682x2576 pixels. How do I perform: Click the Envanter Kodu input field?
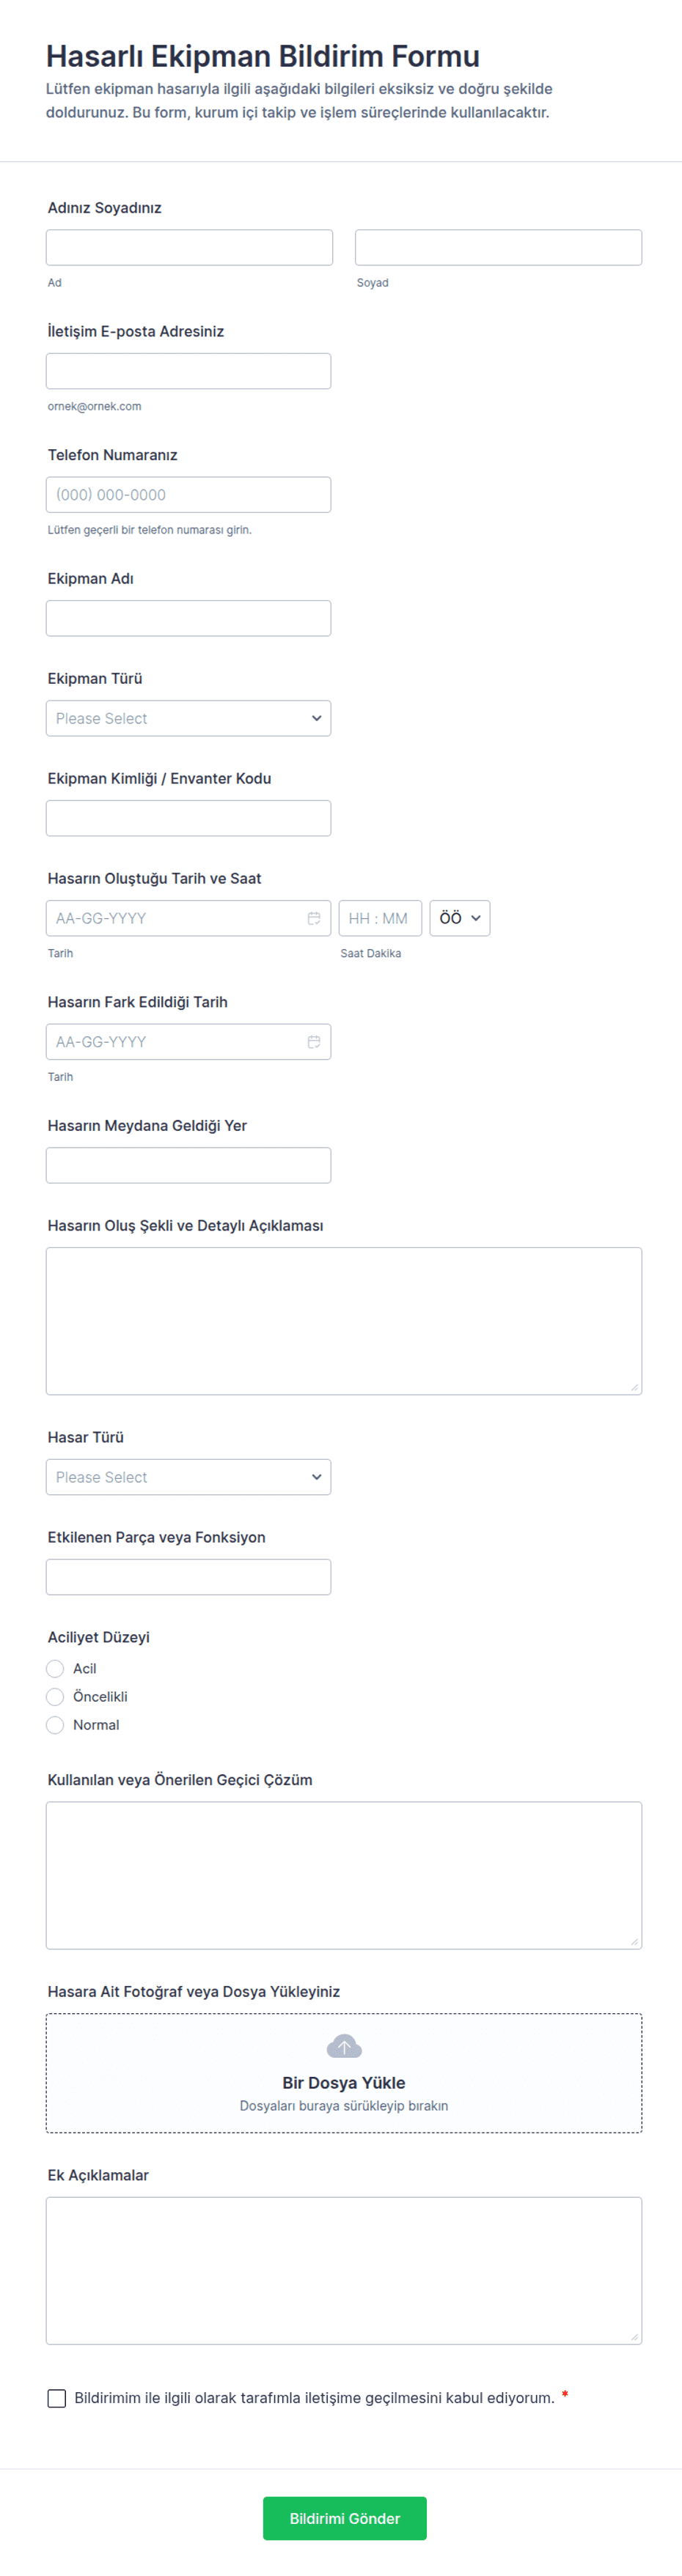click(x=188, y=818)
